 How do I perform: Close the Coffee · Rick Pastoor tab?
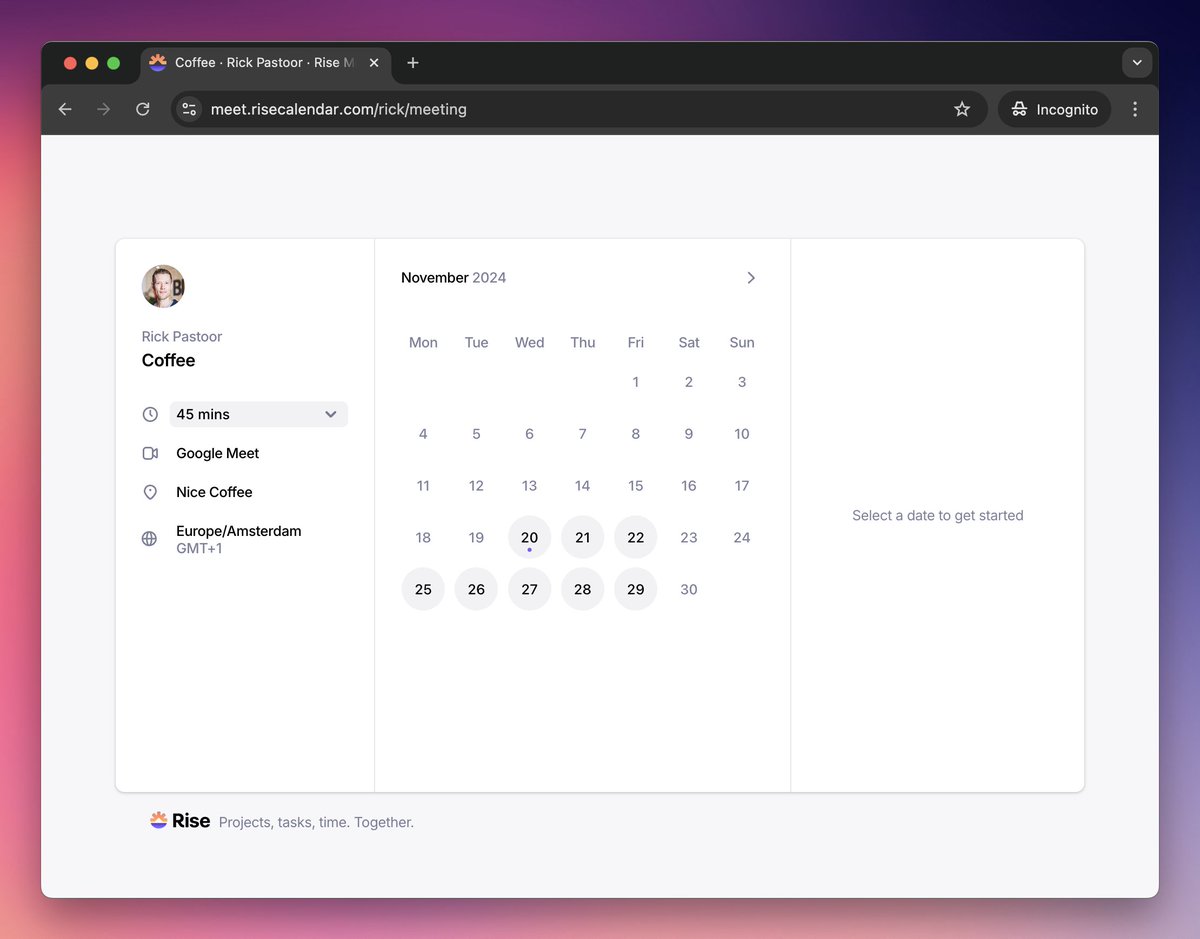click(x=374, y=63)
